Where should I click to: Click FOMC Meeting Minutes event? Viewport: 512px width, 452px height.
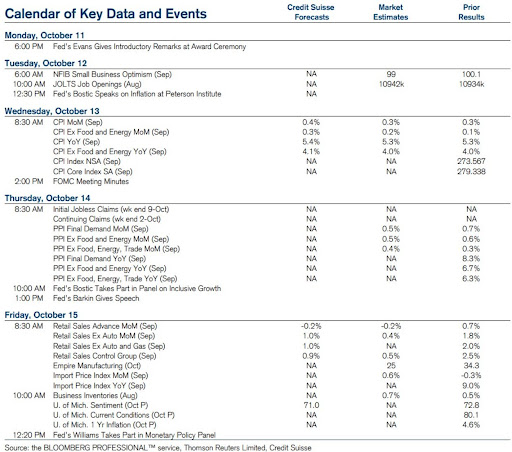tap(91, 181)
